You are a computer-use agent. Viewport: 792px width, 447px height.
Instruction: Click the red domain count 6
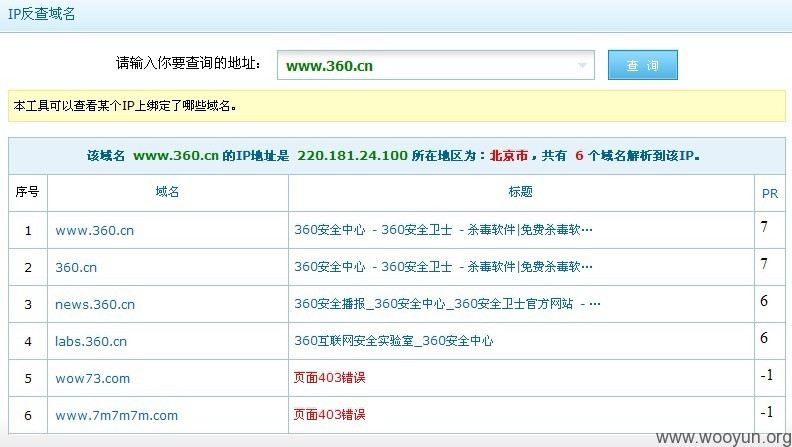[579, 155]
